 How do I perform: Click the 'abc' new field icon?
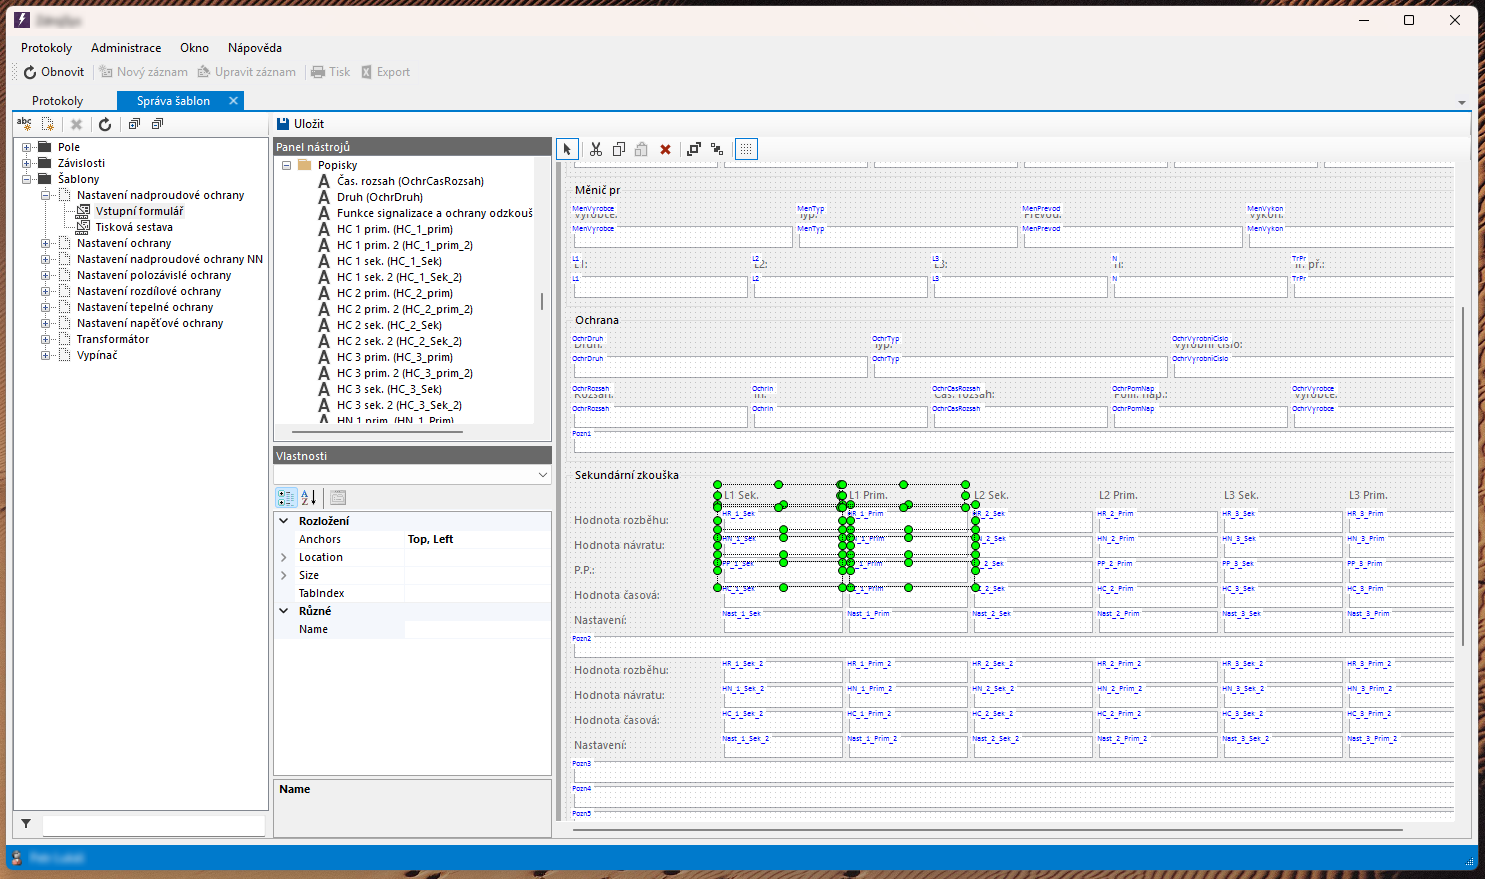[x=24, y=124]
